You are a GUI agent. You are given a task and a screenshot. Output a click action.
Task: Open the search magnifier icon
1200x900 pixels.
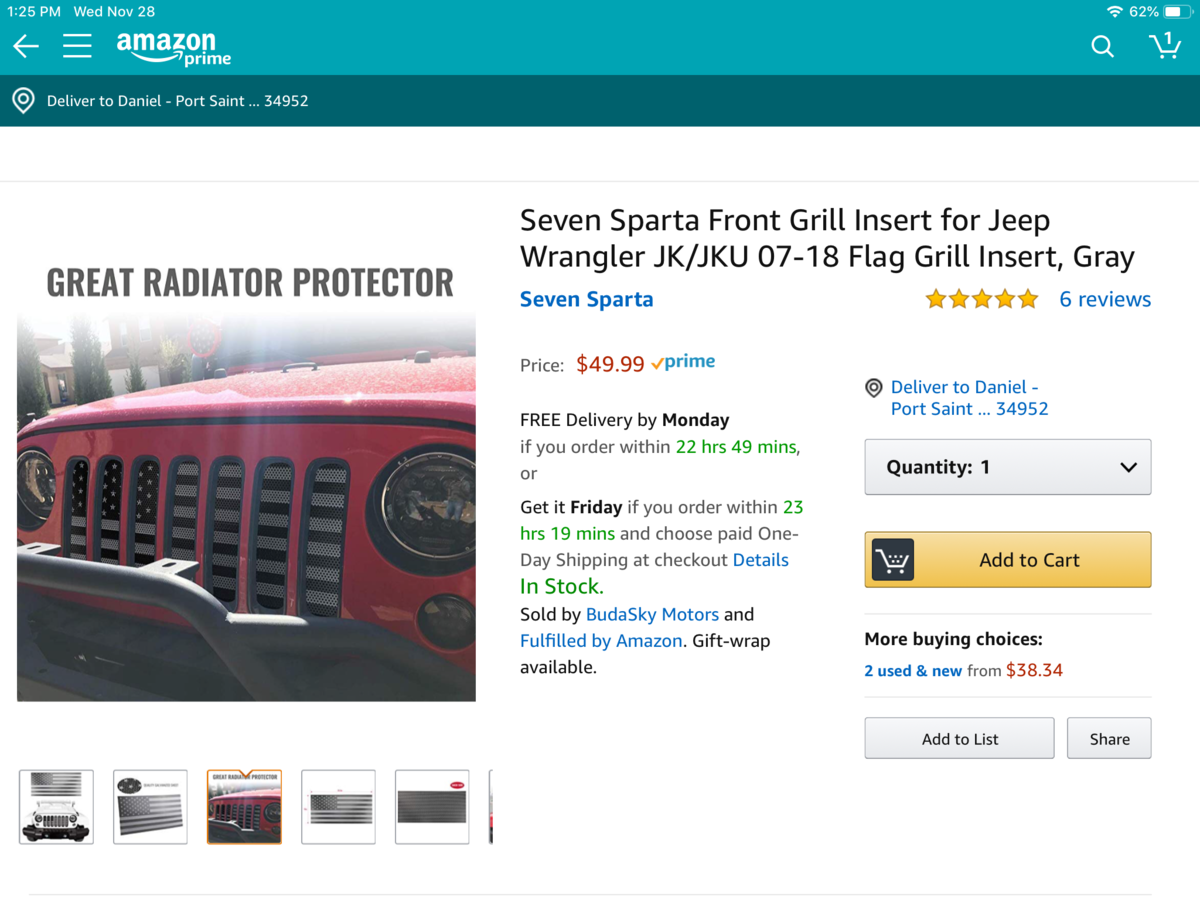[x=1102, y=46]
